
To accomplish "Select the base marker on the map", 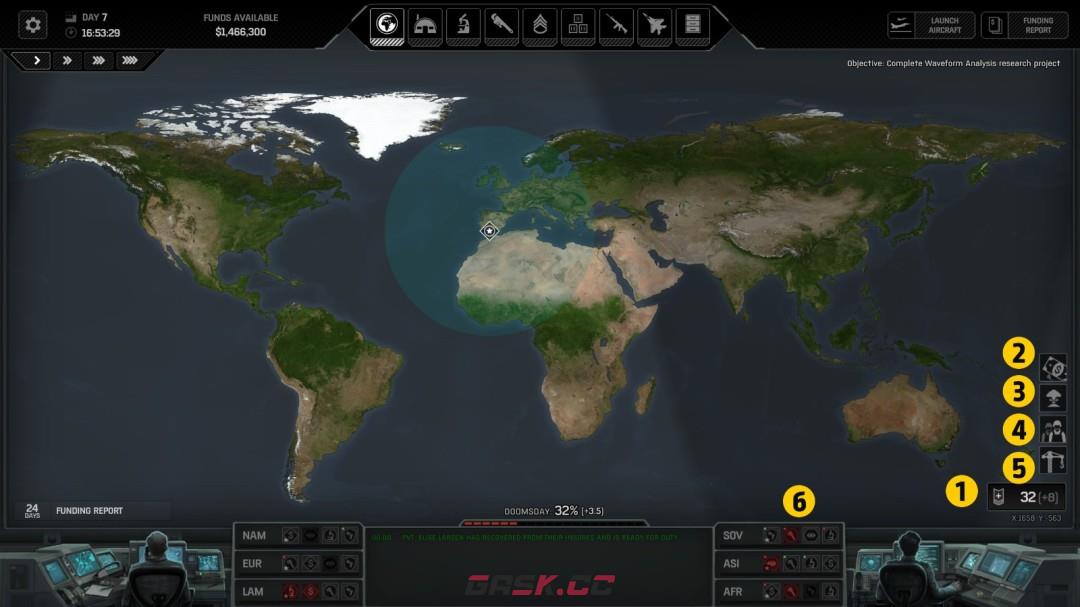I will coord(489,231).
